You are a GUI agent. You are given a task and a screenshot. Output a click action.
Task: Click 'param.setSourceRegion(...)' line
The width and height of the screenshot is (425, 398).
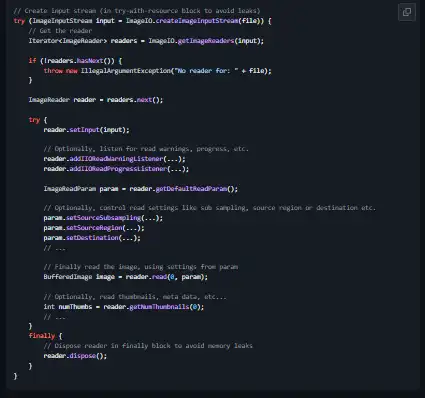point(94,228)
